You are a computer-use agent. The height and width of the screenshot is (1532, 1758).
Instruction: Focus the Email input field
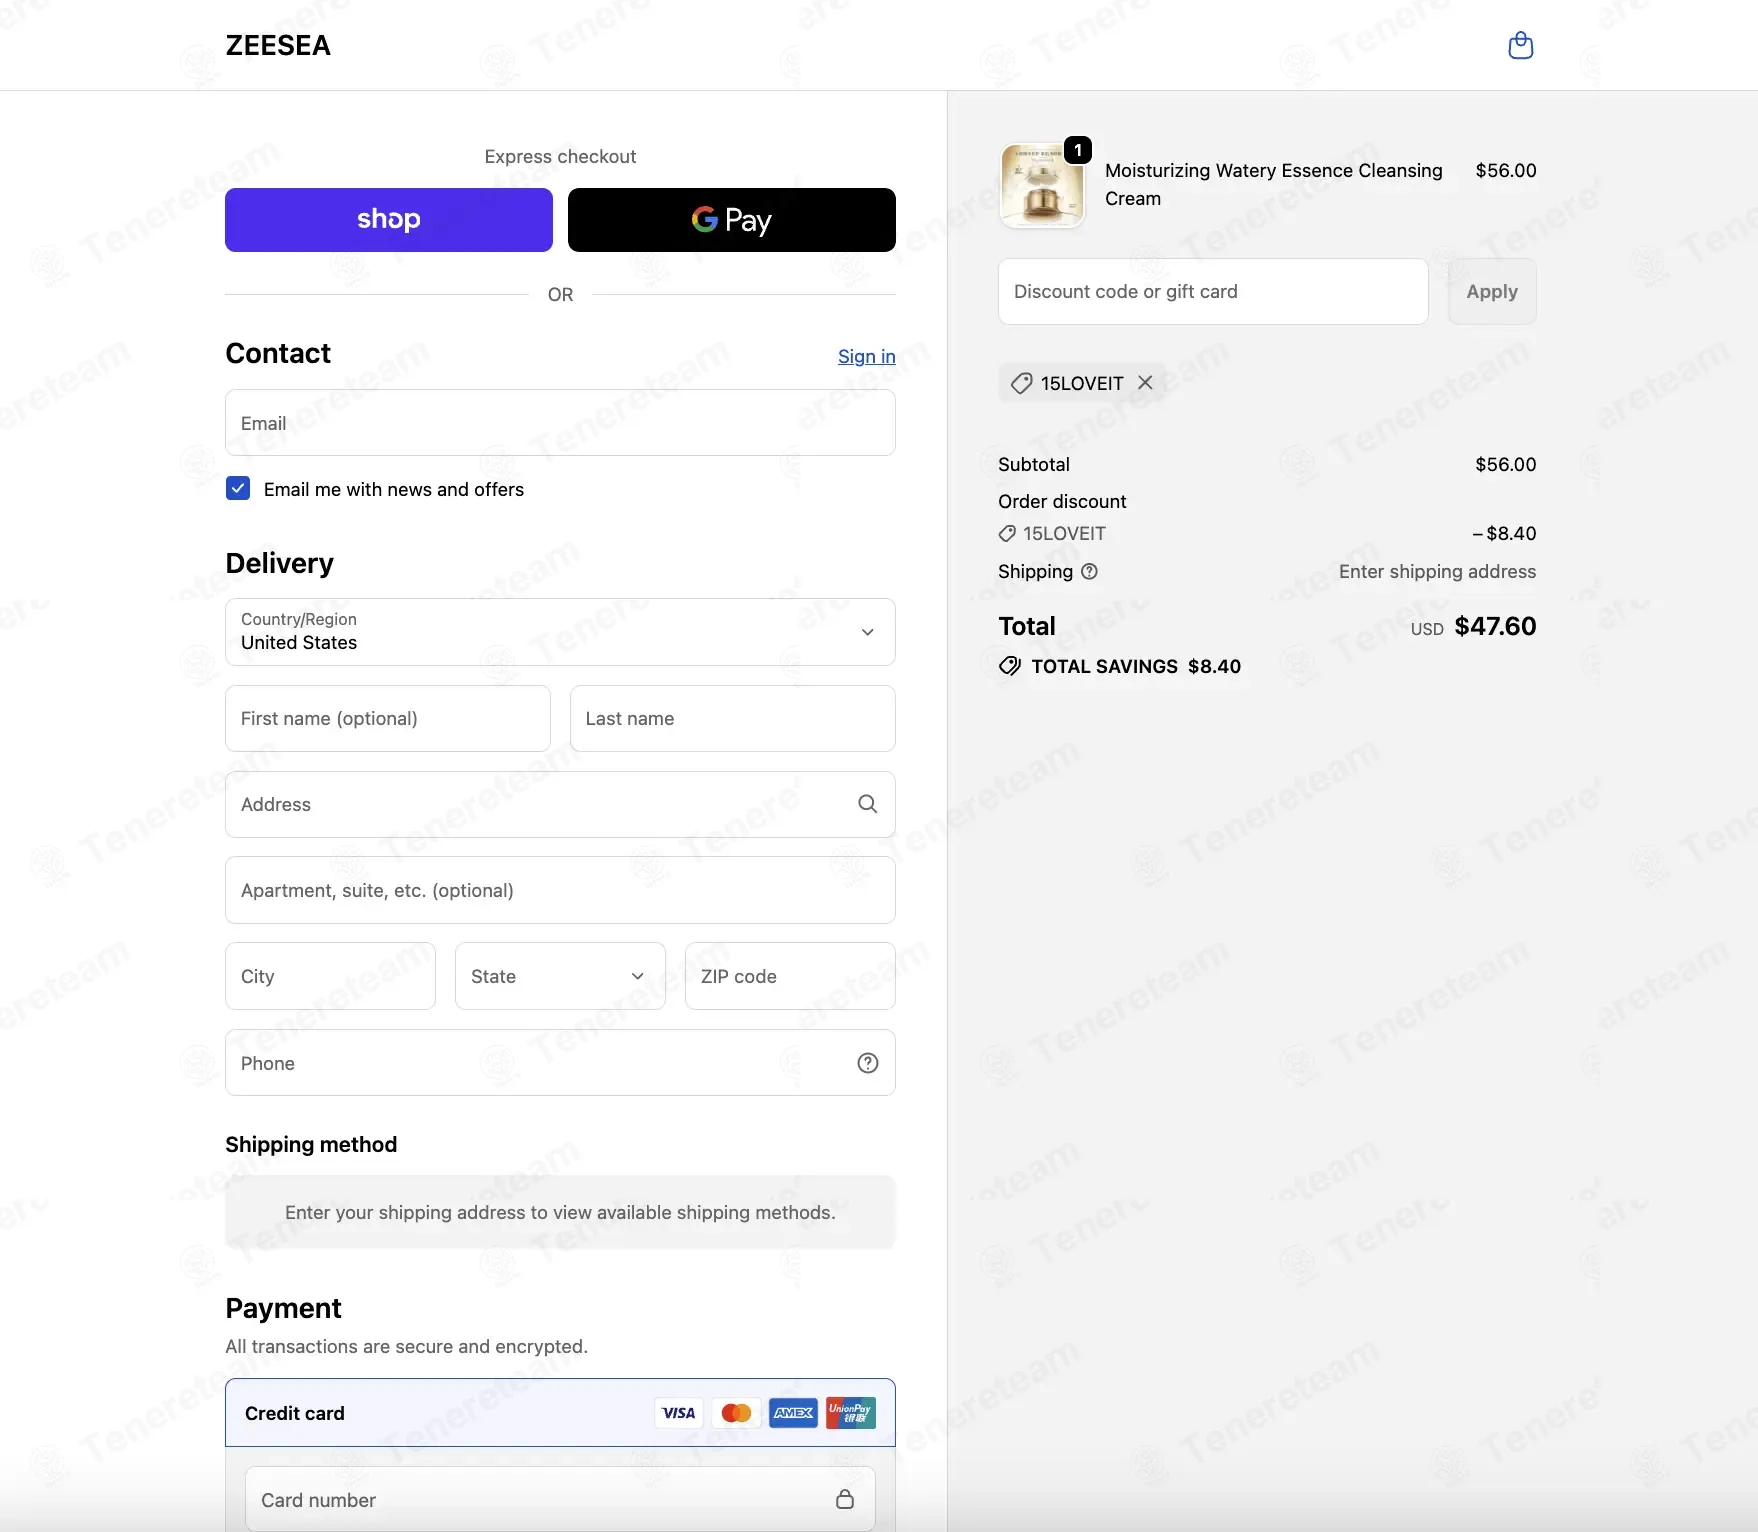coord(560,423)
